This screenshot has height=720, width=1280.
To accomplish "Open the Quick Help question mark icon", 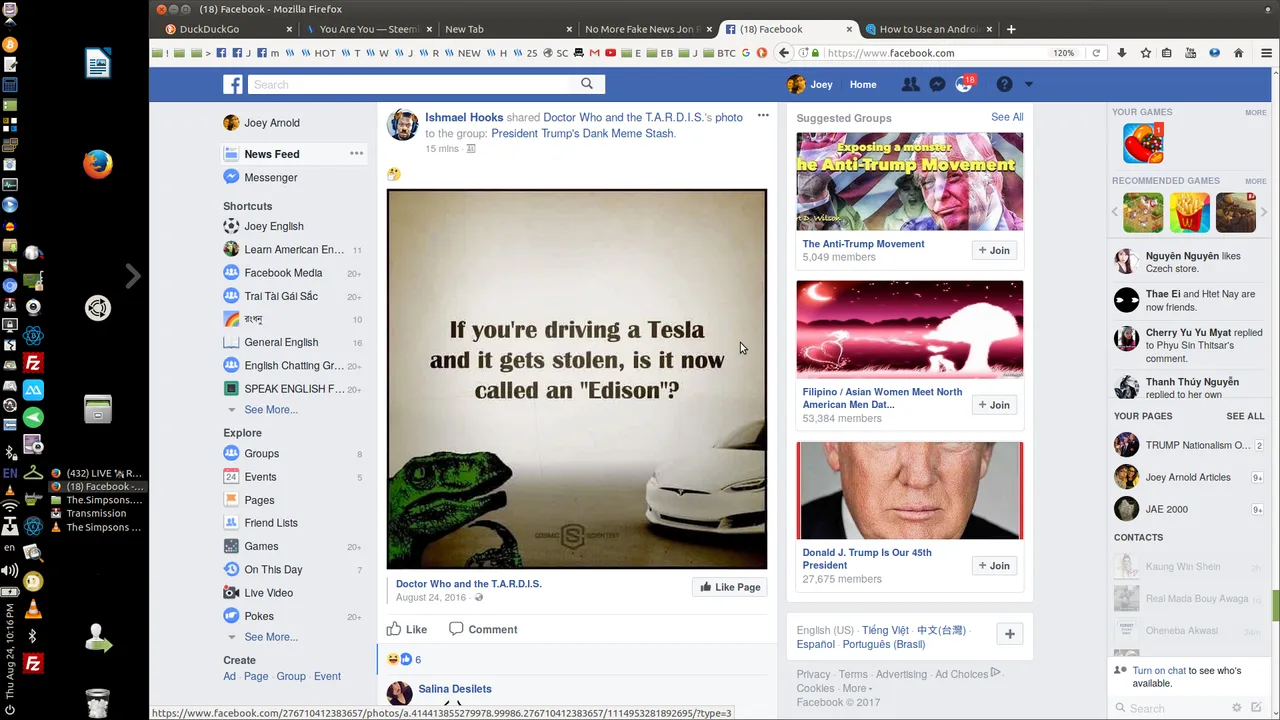I will click(x=1004, y=85).
